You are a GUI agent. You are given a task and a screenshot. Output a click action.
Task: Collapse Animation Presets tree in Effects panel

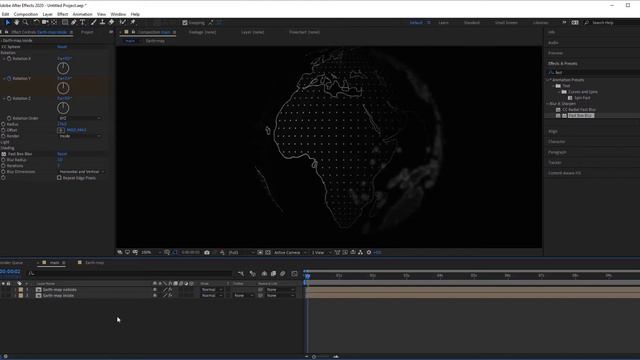tap(549, 80)
